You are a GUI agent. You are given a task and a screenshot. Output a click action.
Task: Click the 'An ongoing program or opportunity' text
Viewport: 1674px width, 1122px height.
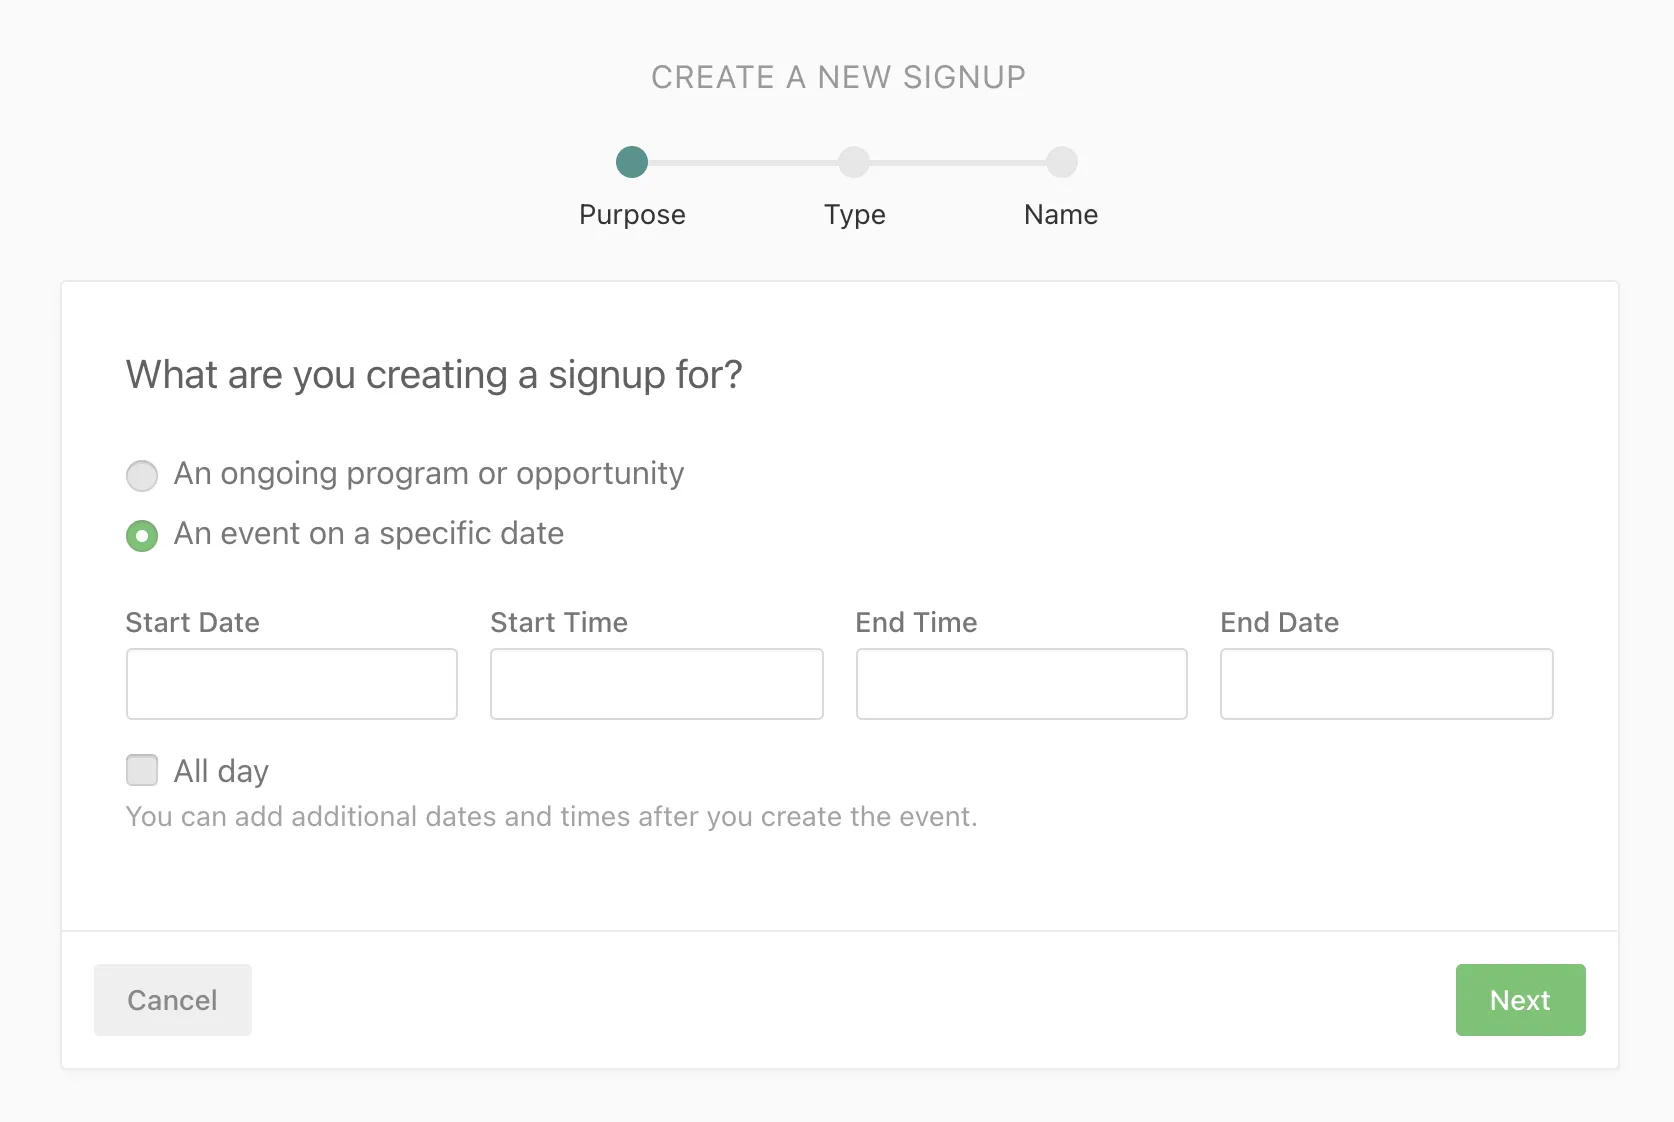pos(428,474)
